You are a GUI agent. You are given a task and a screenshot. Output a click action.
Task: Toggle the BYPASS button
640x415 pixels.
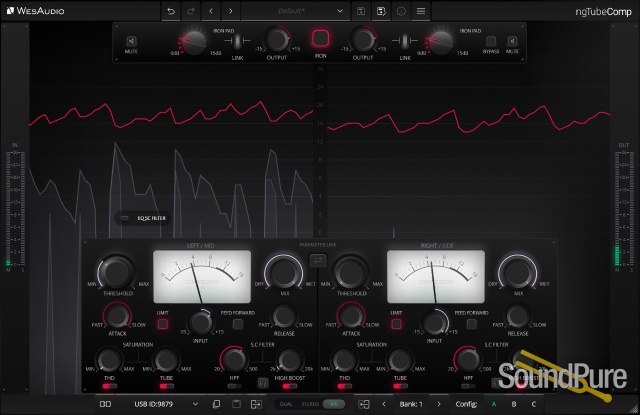click(491, 41)
